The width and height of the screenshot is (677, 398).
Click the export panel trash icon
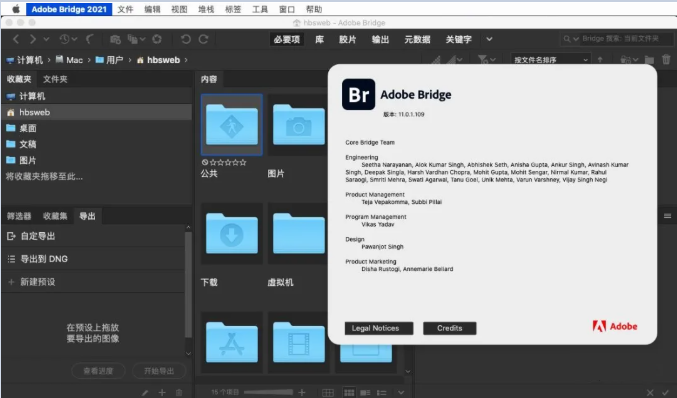pos(179,392)
